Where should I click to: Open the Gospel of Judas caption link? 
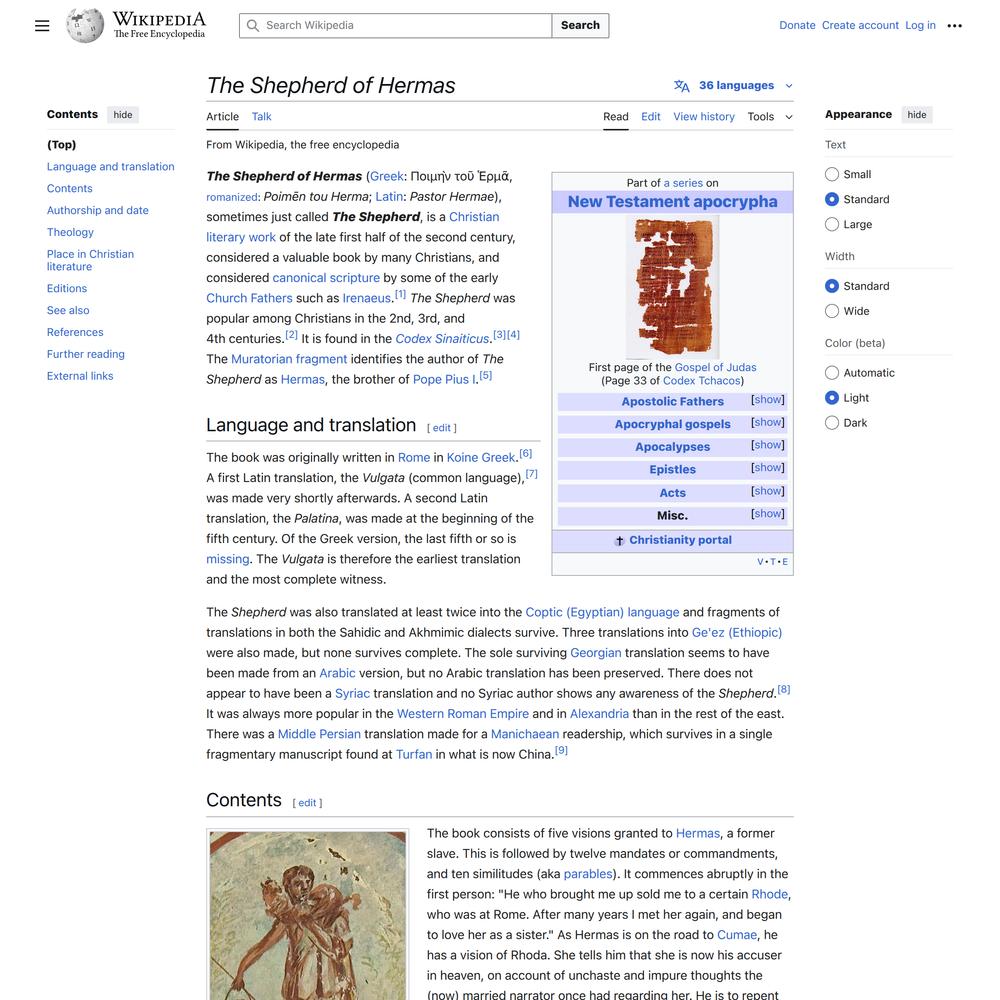pyautogui.click(x=716, y=367)
